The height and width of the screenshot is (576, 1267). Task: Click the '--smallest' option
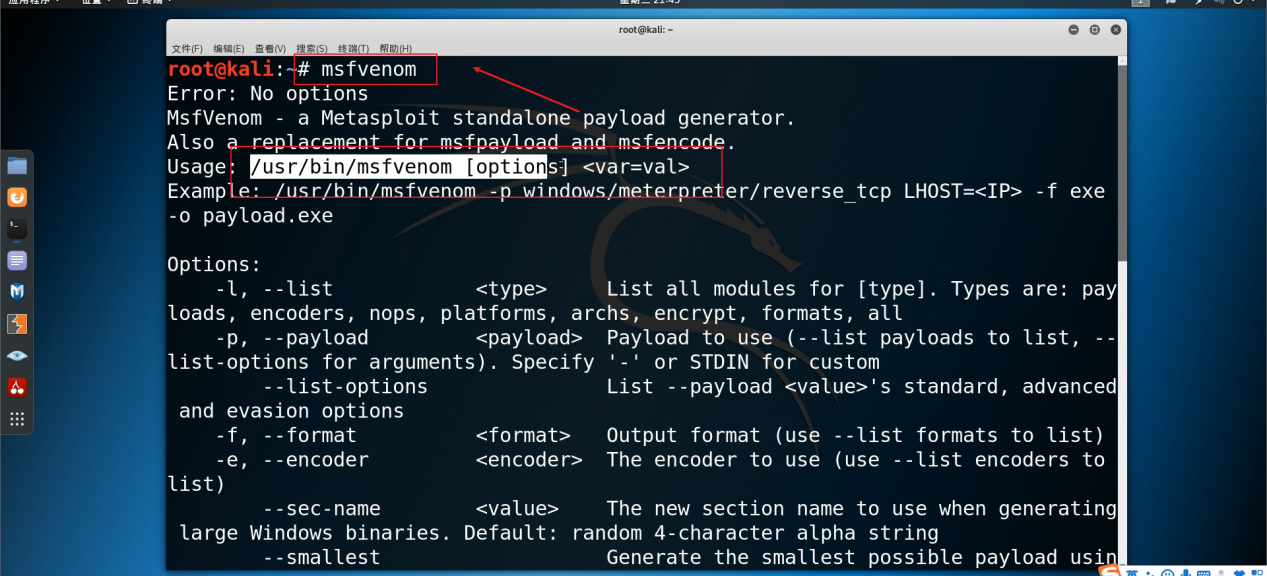pyautogui.click(x=321, y=558)
